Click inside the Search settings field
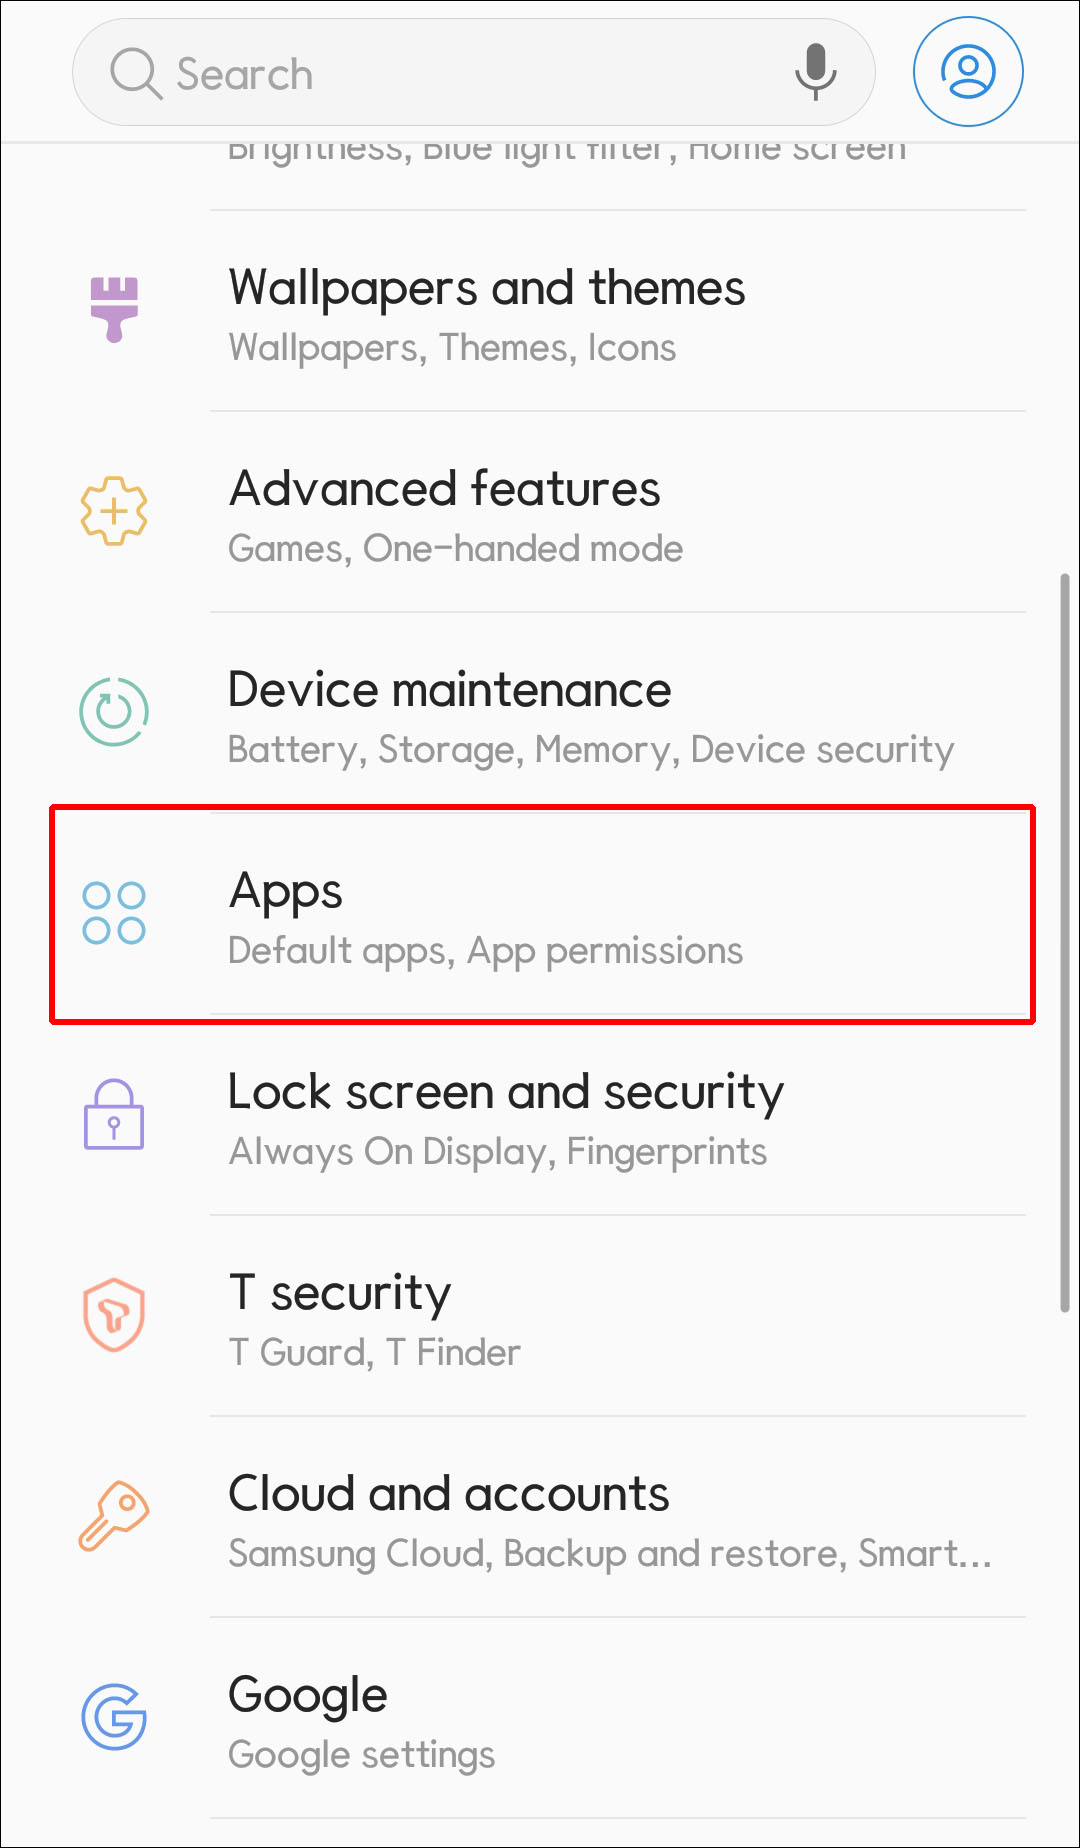The height and width of the screenshot is (1848, 1080). coord(460,74)
